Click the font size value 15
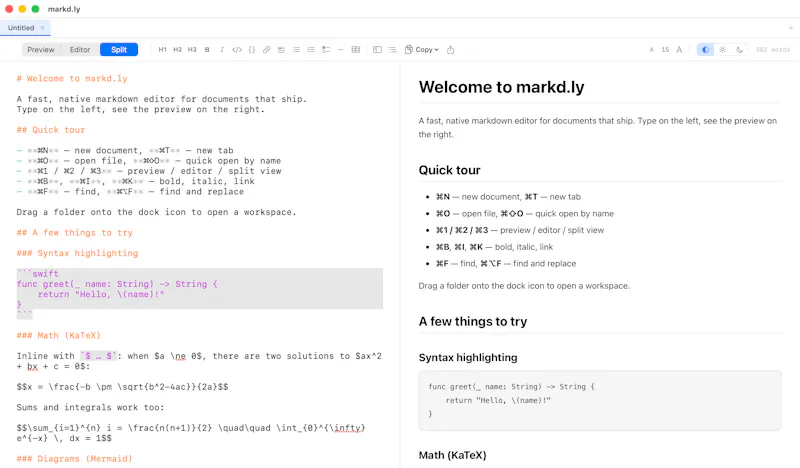Viewport: 800px width, 468px height. click(x=665, y=50)
